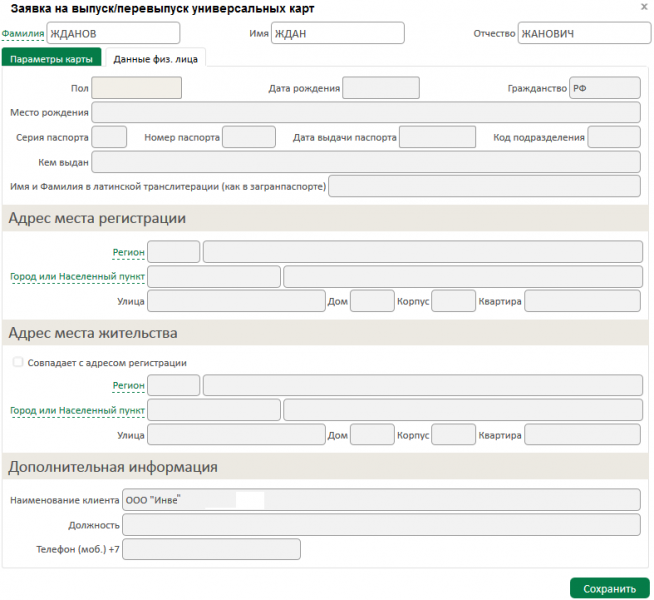
Task: Click the Телефон (моб.) +7 field
Action: (211, 549)
